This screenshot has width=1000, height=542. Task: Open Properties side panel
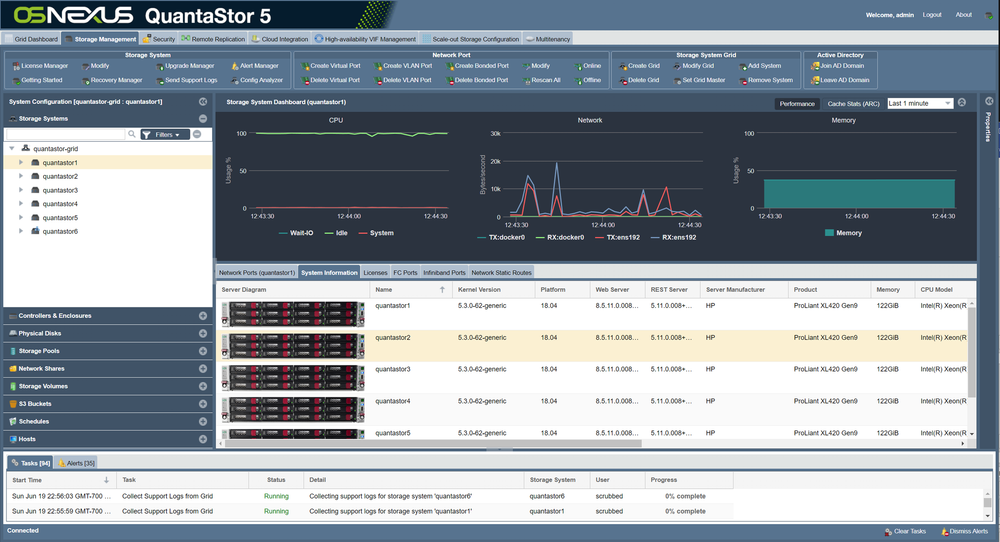(988, 126)
